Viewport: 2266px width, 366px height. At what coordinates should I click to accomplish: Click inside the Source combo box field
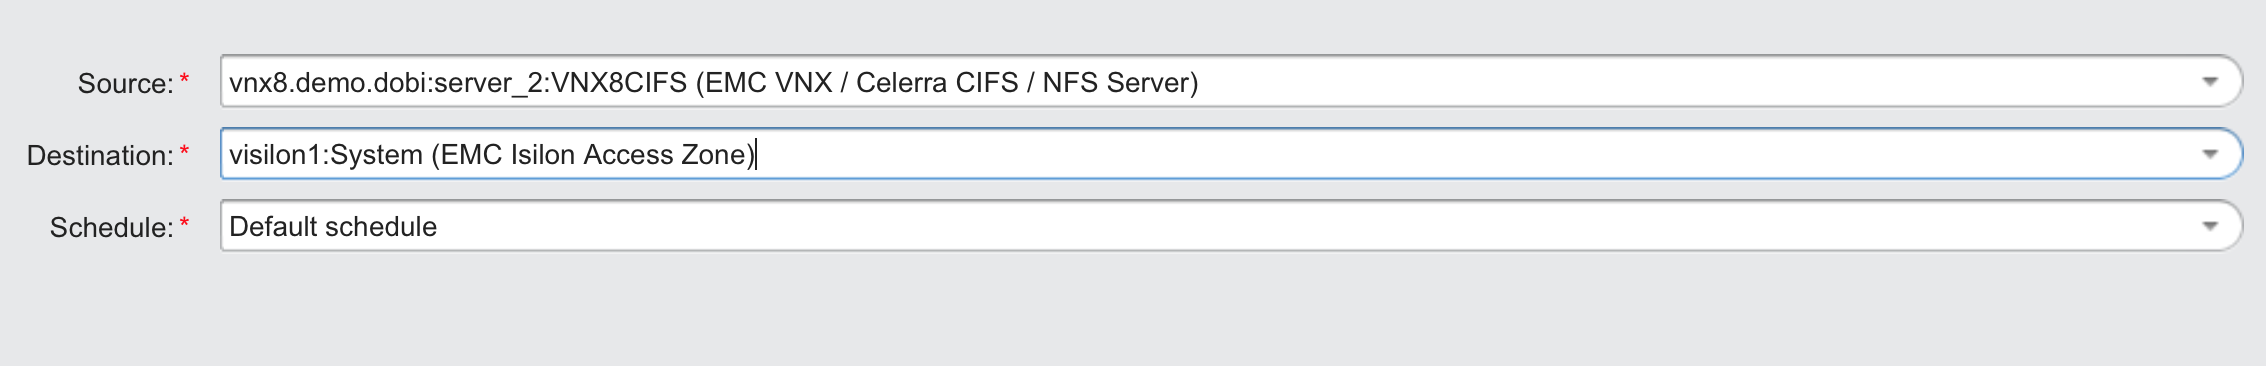[1231, 82]
